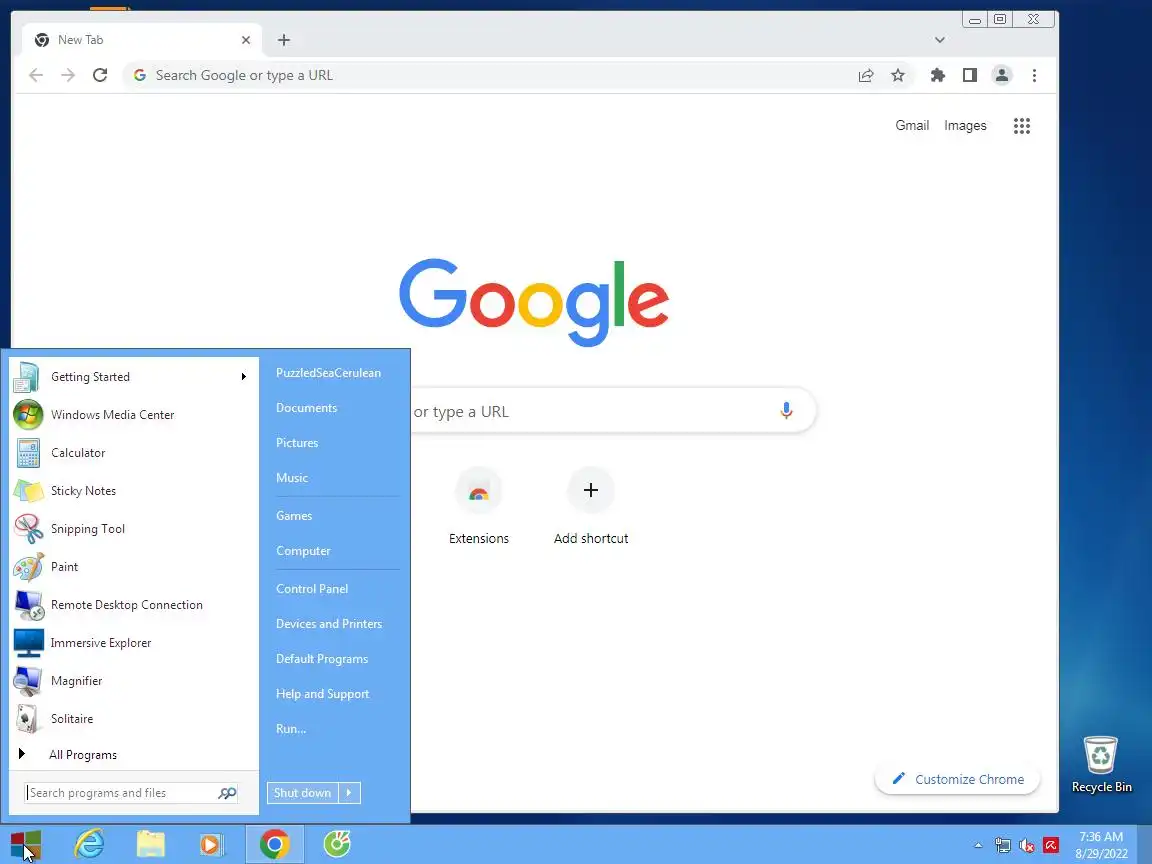Start voice search with the microphone
Viewport: 1152px width, 864px height.
[x=786, y=411]
